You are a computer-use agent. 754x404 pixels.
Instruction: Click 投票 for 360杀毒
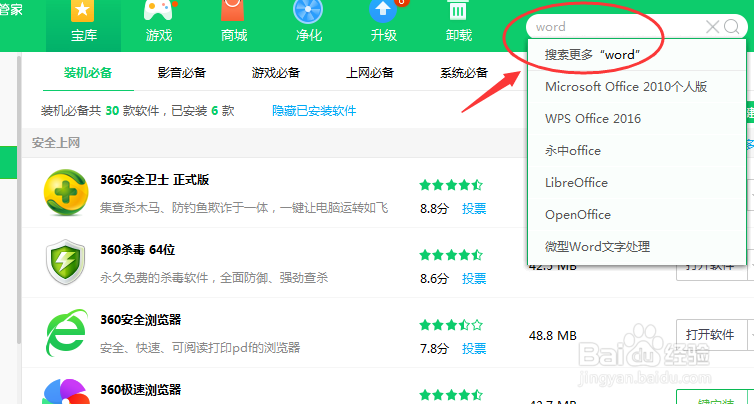pyautogui.click(x=474, y=278)
